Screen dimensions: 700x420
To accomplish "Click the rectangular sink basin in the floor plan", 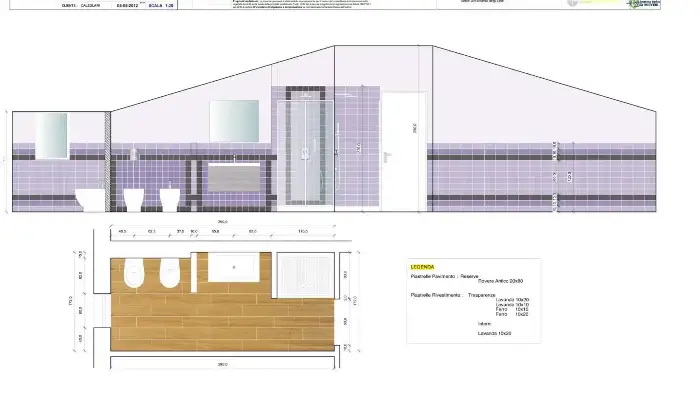I will [x=234, y=267].
